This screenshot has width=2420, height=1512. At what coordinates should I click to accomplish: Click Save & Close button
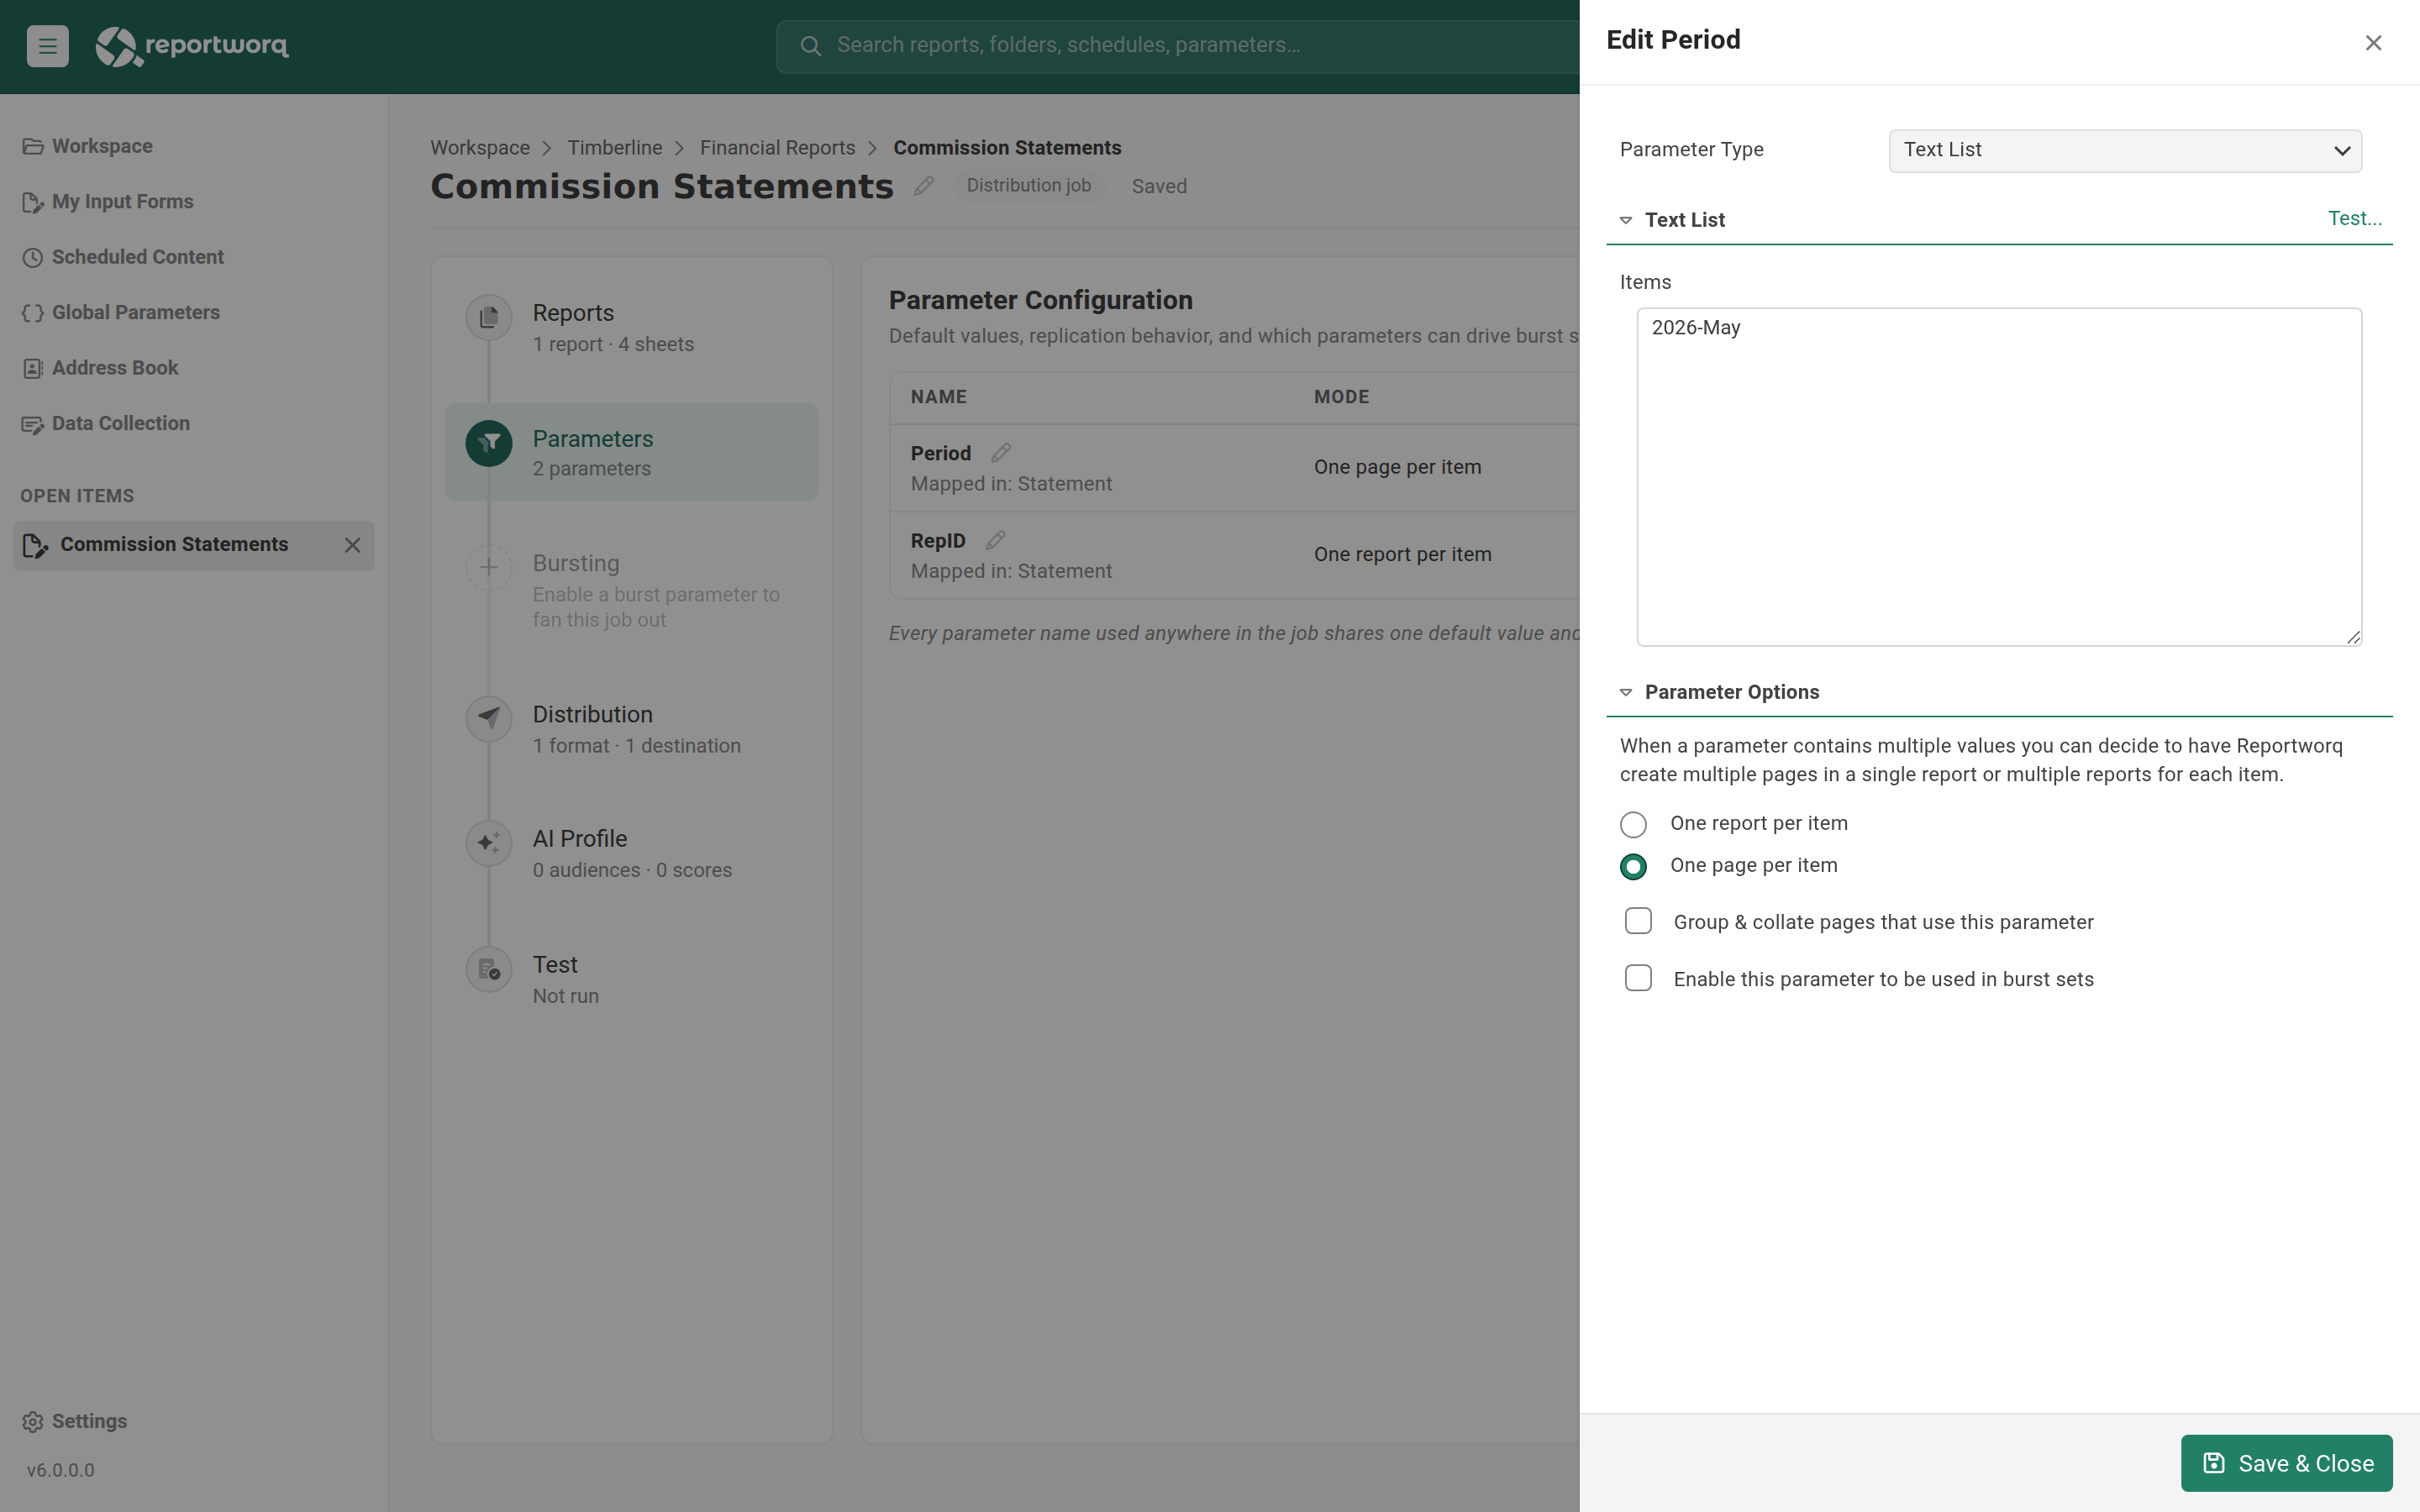coord(2286,1463)
